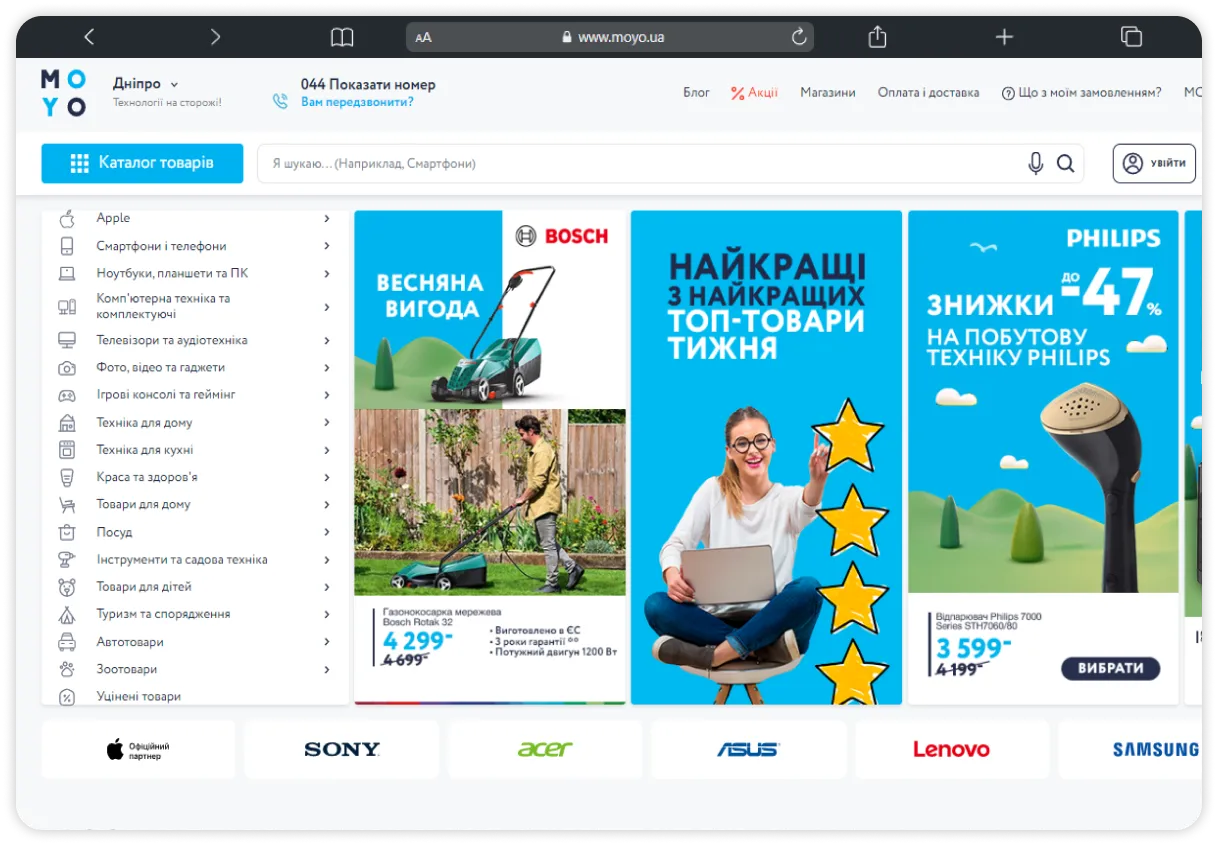Open the Bosch lawn mower banner
Image resolution: width=1217 pixels, height=845 pixels.
point(490,457)
